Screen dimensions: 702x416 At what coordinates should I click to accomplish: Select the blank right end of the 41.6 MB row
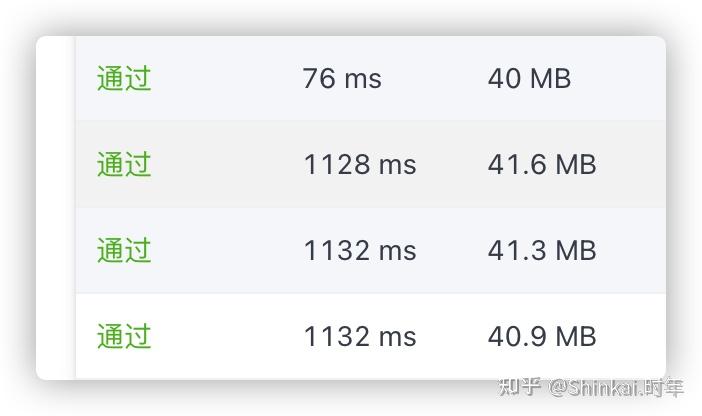pos(635,164)
